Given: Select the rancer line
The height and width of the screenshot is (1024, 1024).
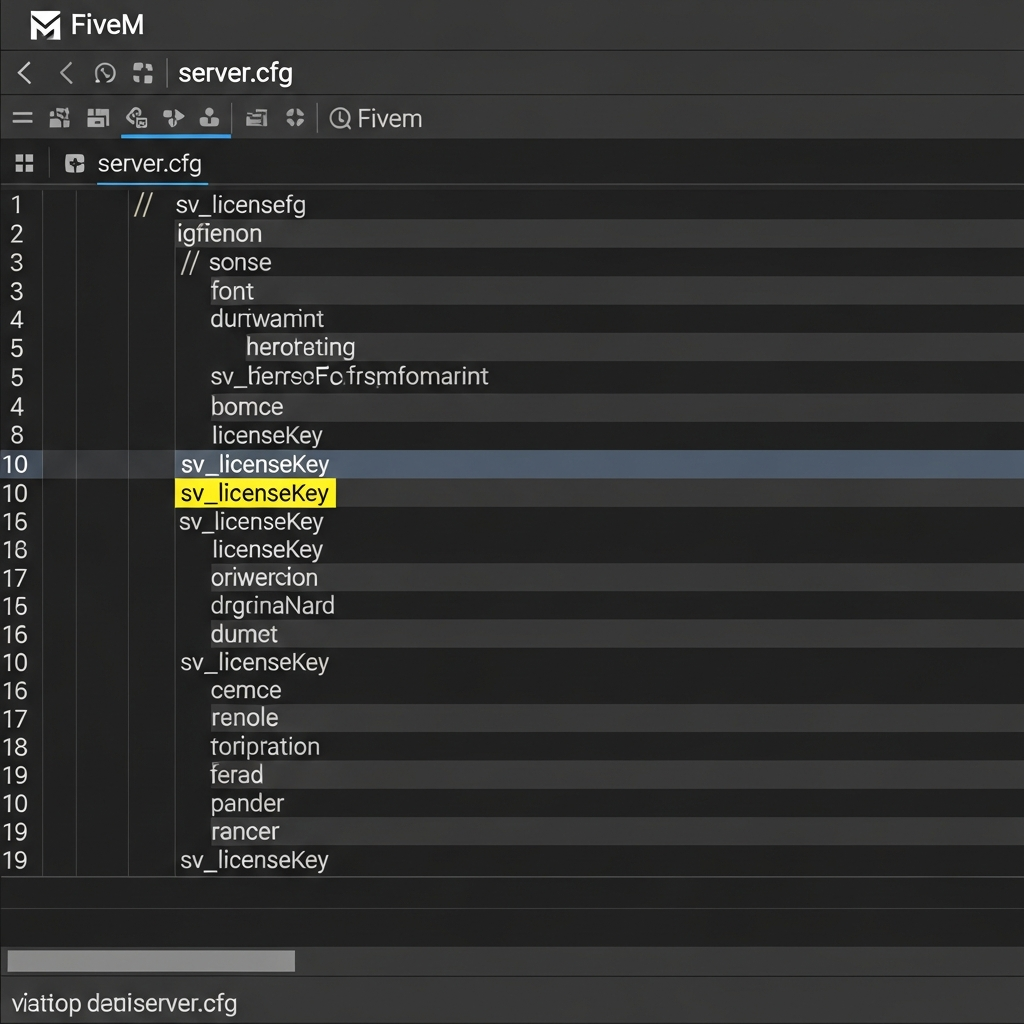Looking at the screenshot, I should click(245, 832).
